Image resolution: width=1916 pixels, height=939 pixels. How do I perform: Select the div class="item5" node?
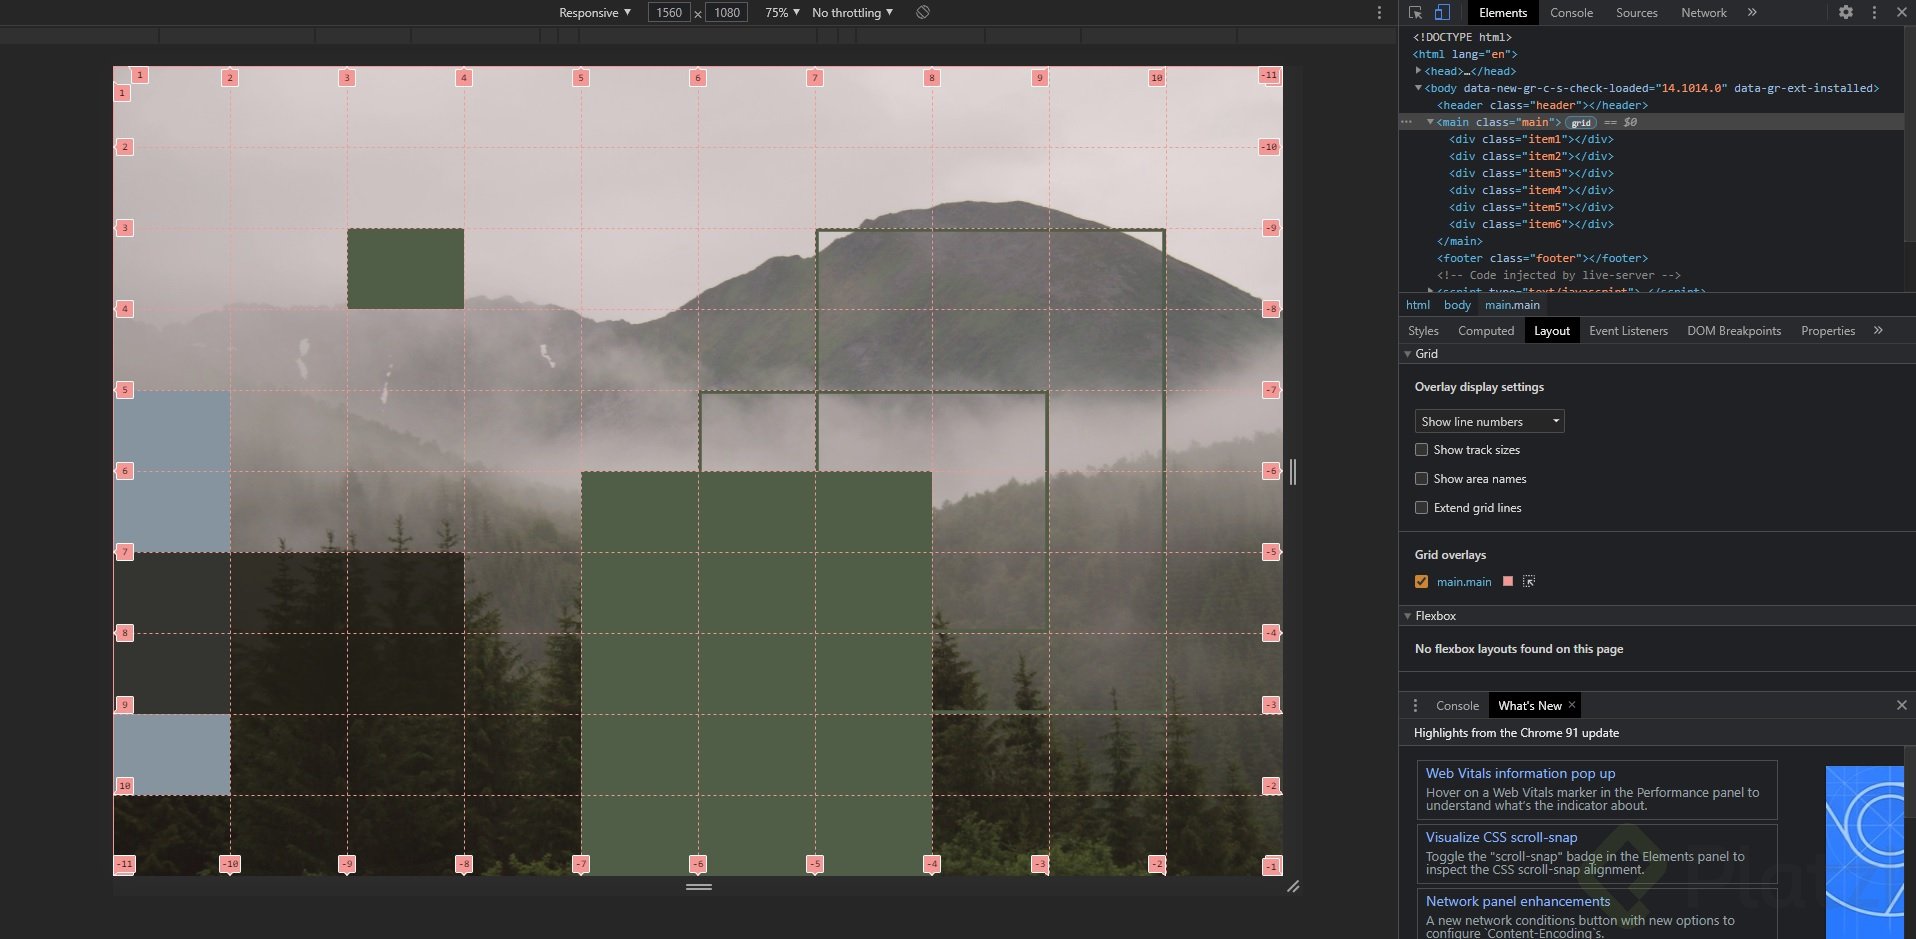coord(1531,207)
